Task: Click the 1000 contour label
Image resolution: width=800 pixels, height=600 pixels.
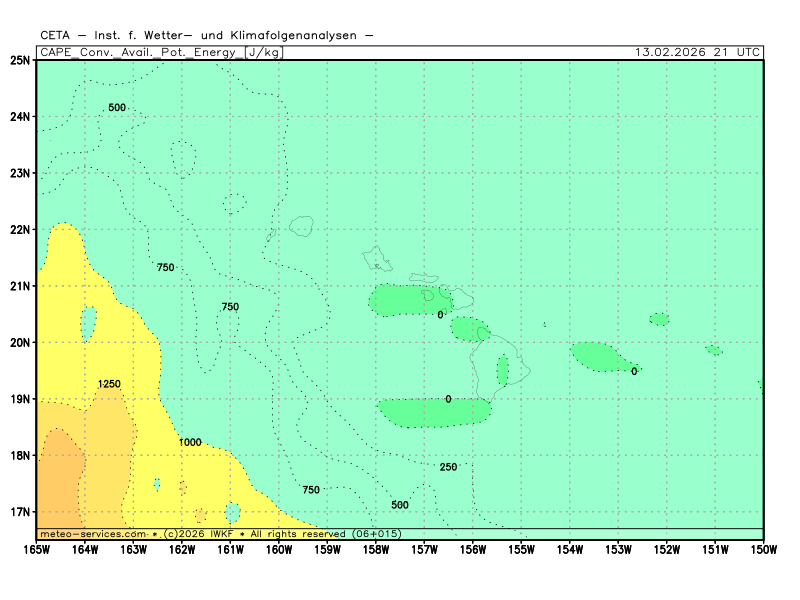Action: click(x=190, y=442)
